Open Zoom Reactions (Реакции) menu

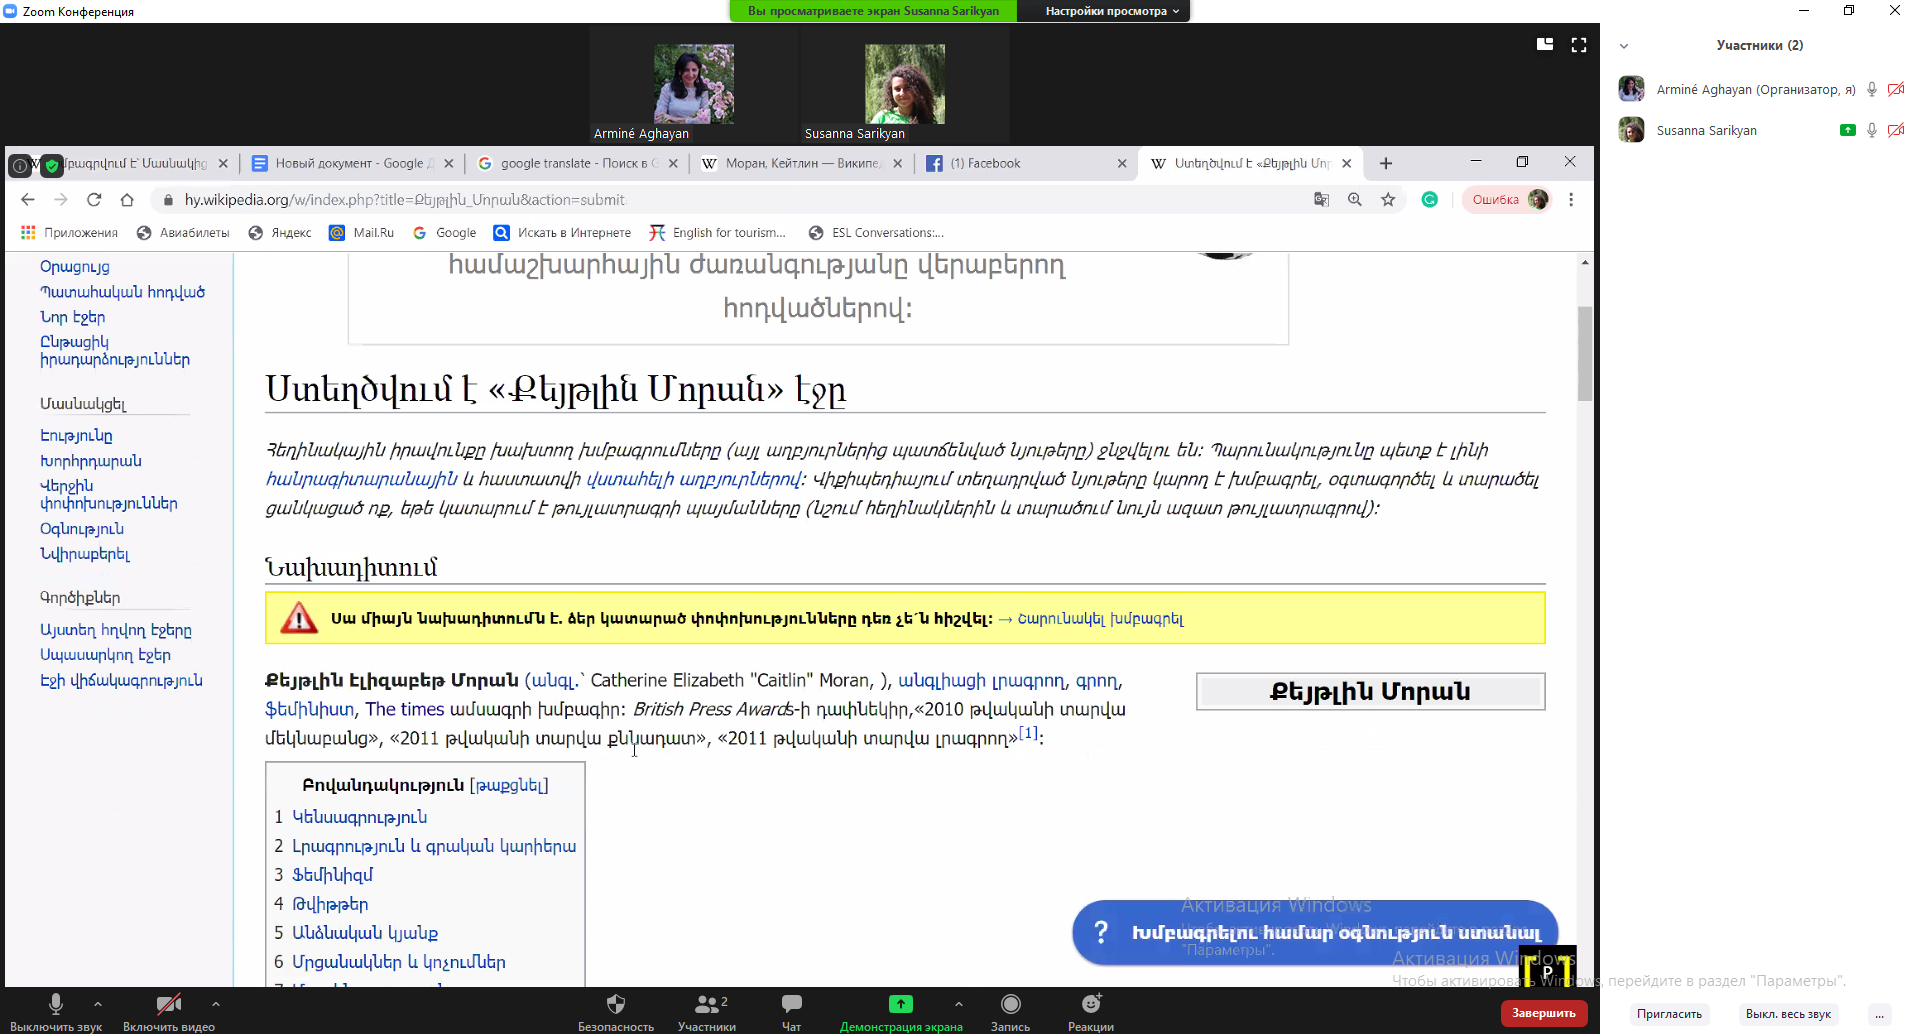(x=1091, y=1011)
